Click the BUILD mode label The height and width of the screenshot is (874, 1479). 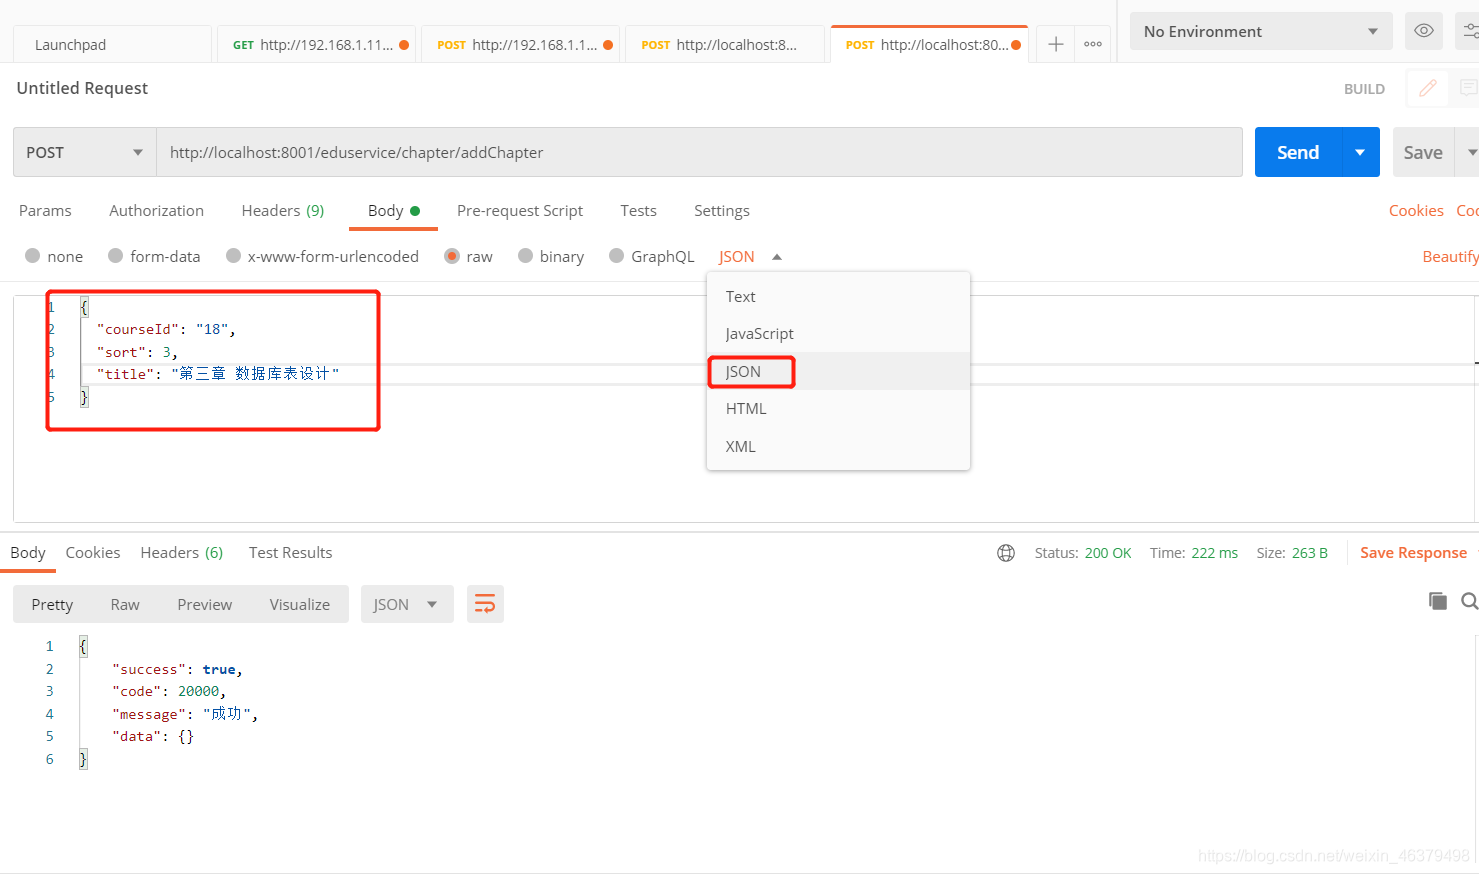[1364, 89]
